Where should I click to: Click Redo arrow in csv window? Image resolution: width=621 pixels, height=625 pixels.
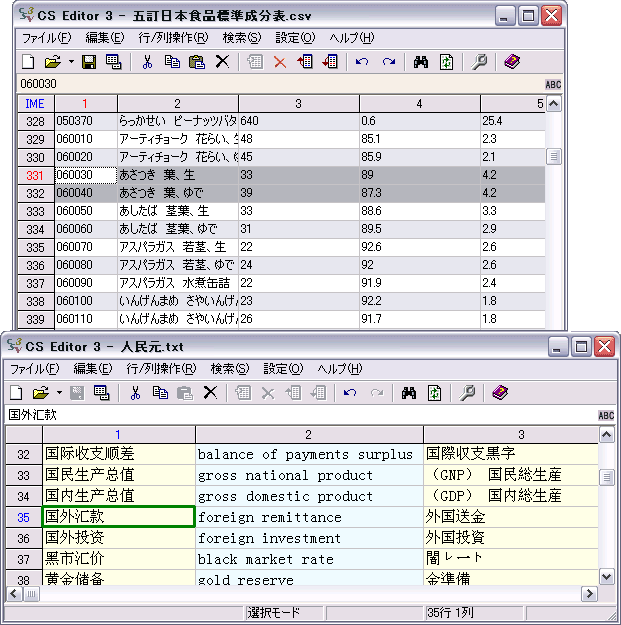[389, 62]
